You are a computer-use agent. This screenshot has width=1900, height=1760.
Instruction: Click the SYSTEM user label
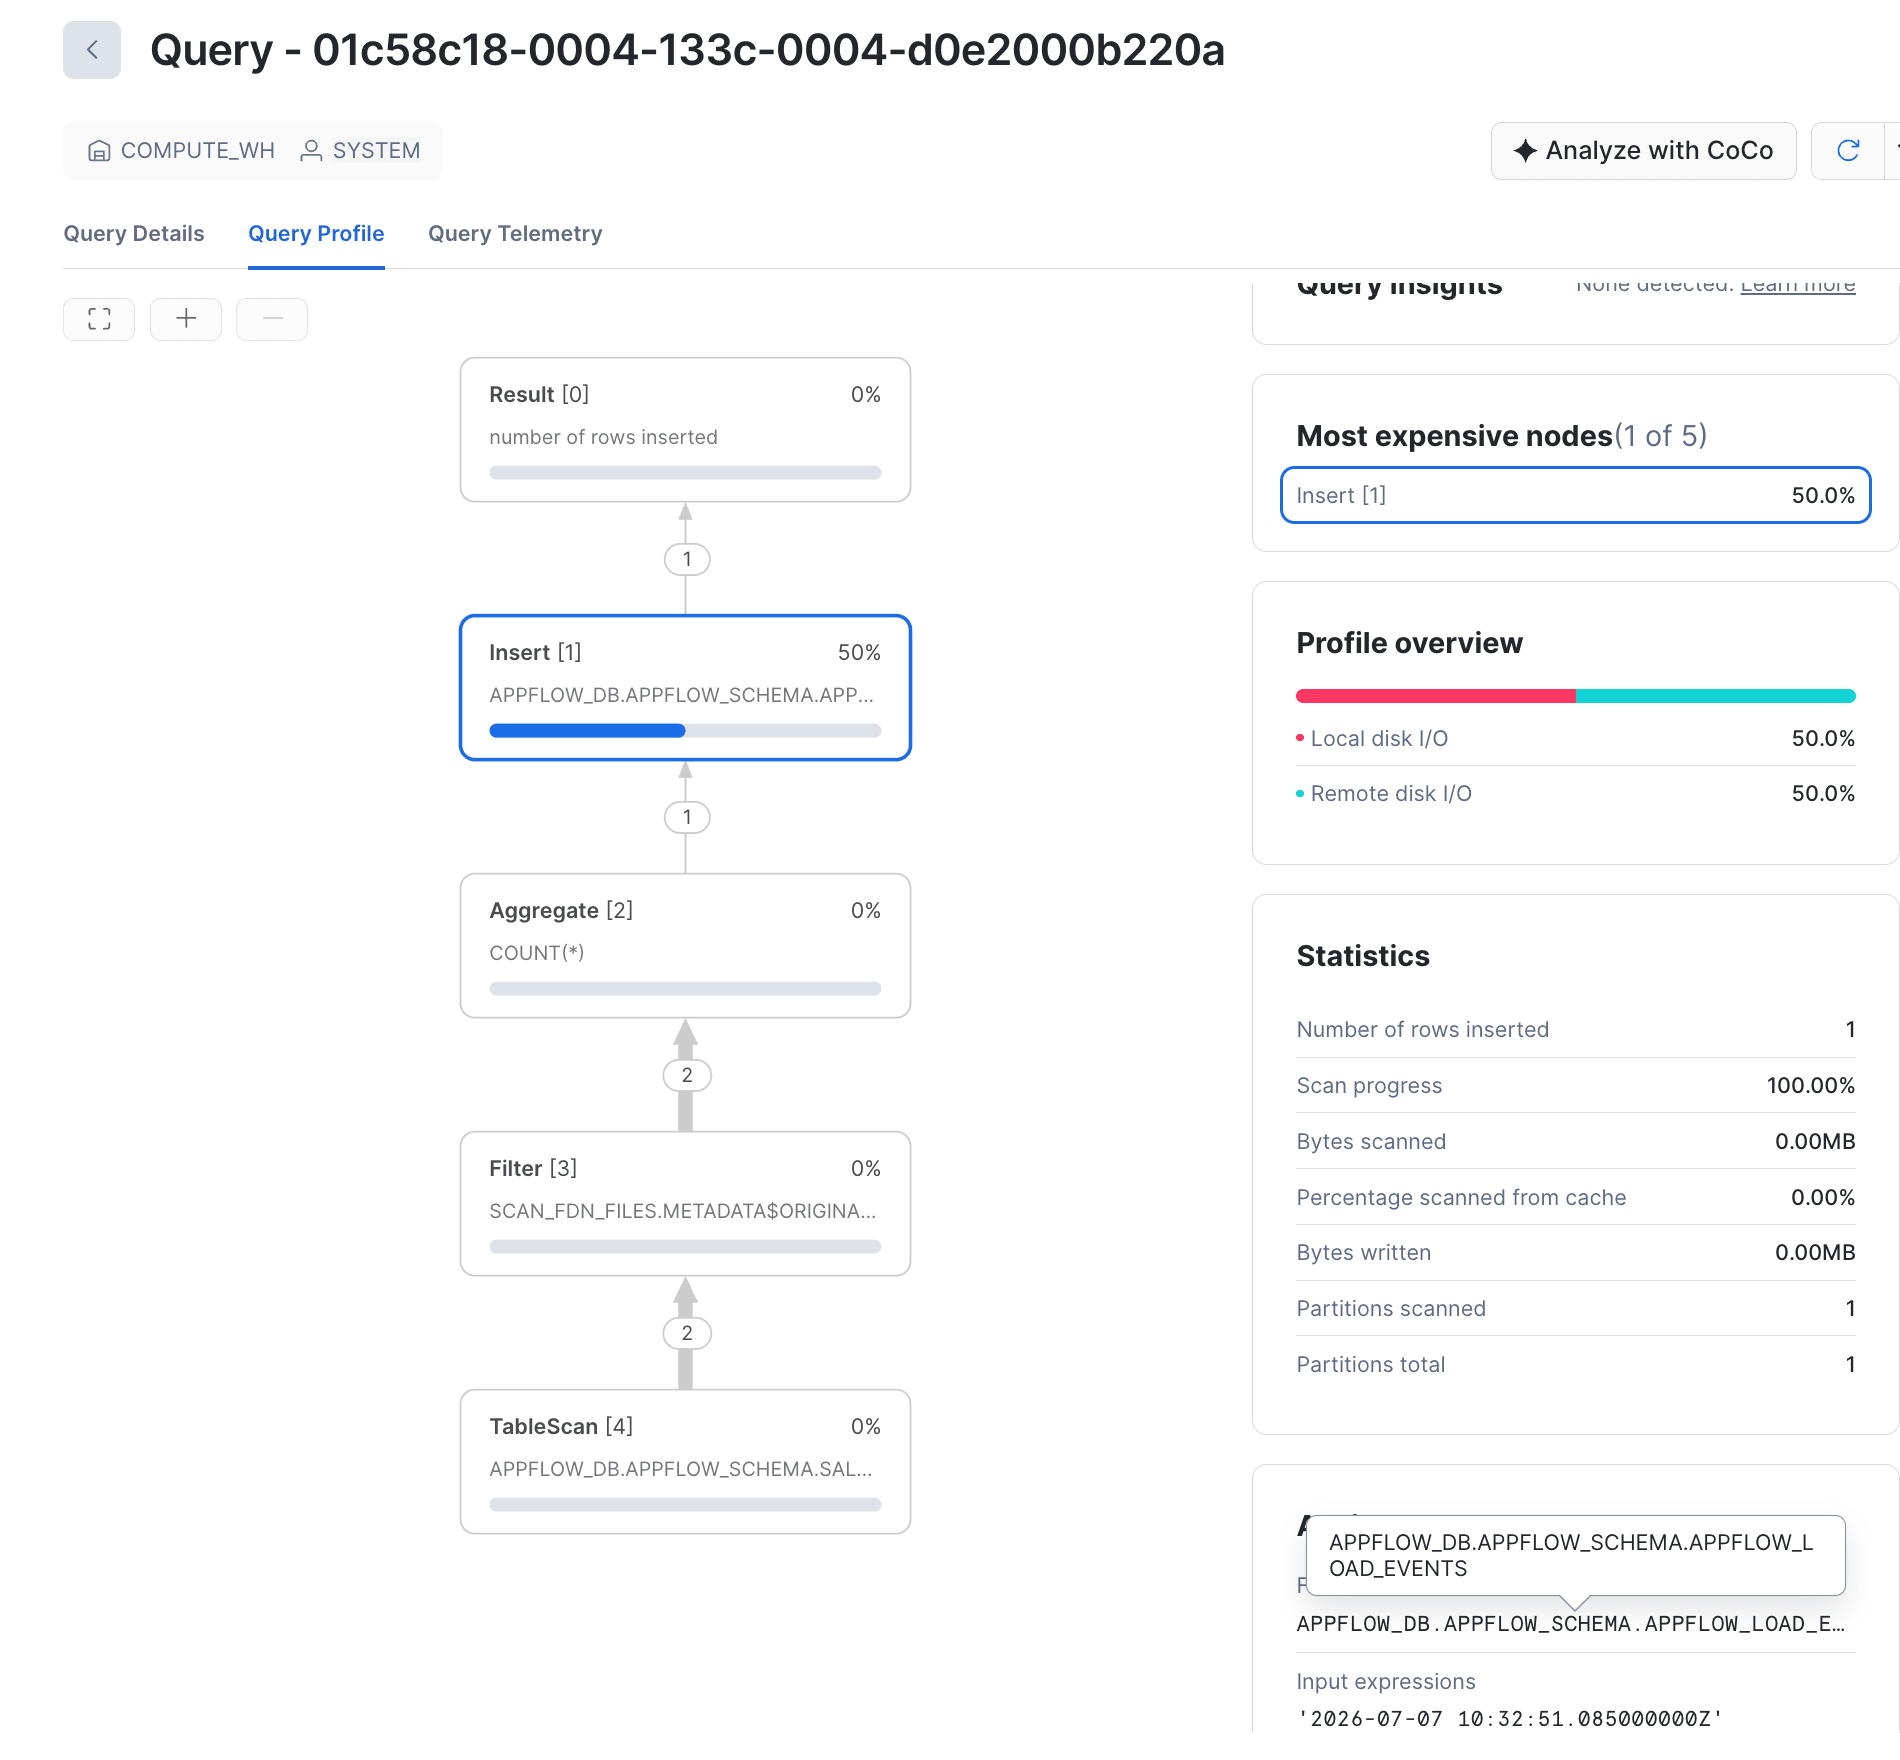[x=377, y=151]
